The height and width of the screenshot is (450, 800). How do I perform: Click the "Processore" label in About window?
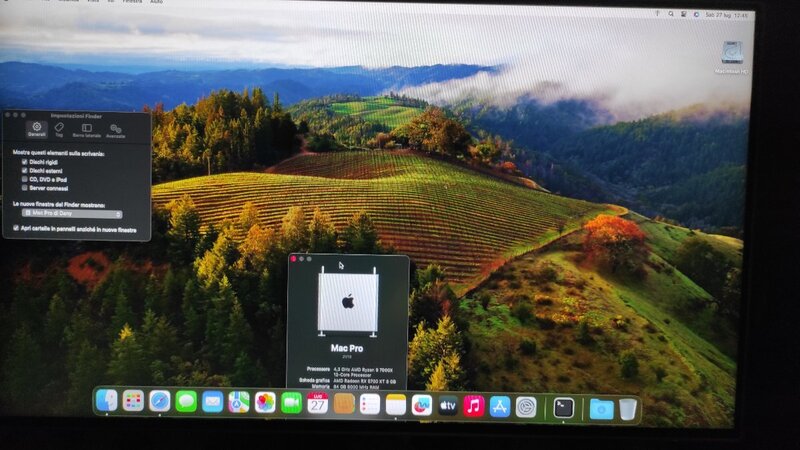[318, 368]
